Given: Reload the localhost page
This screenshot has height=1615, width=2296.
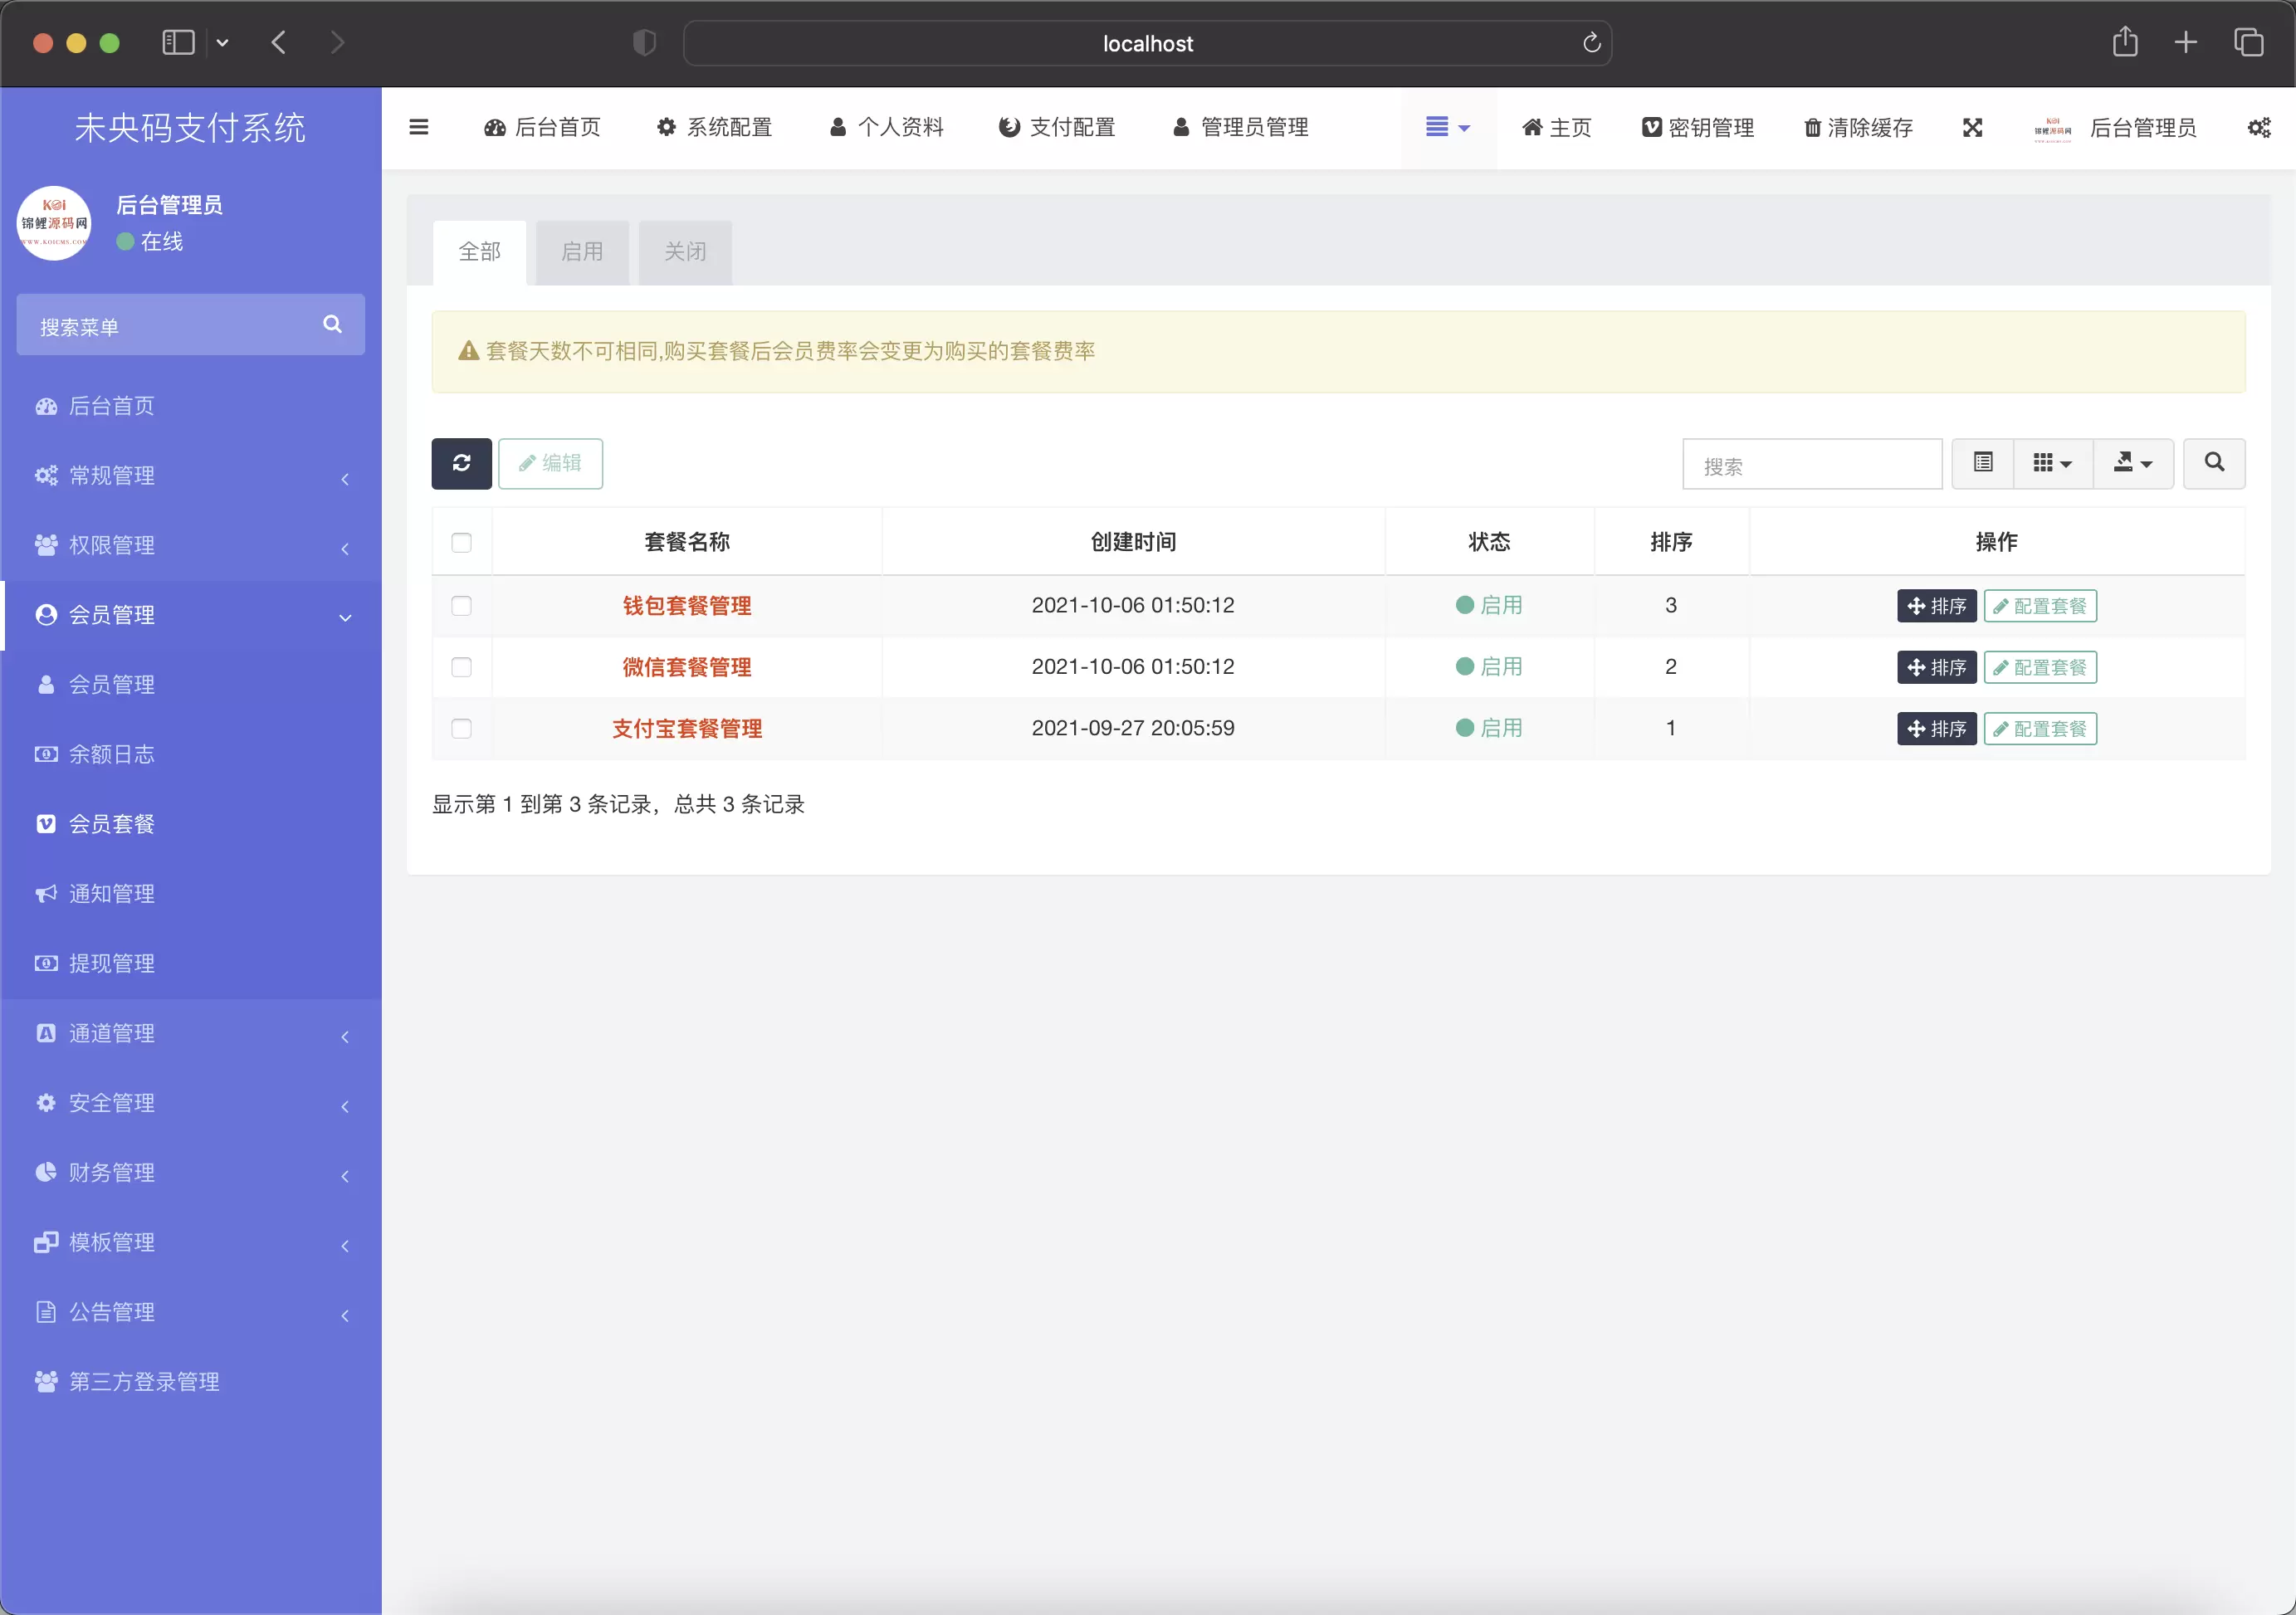Looking at the screenshot, I should pyautogui.click(x=1591, y=43).
